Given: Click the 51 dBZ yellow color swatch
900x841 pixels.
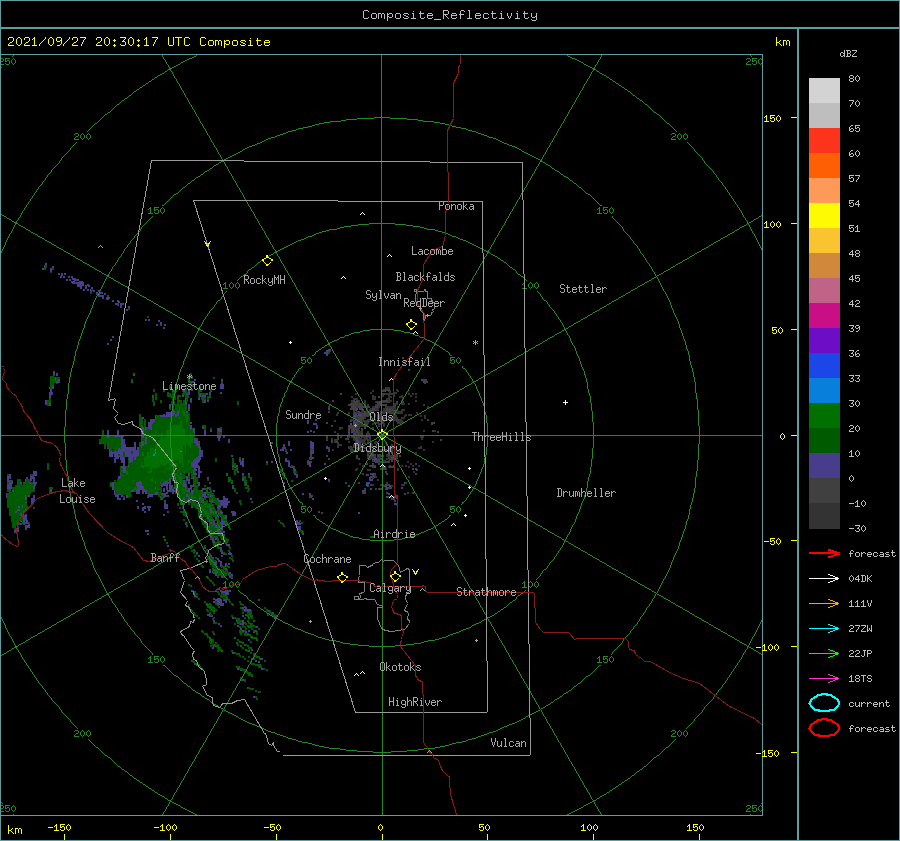Looking at the screenshot, I should [824, 216].
